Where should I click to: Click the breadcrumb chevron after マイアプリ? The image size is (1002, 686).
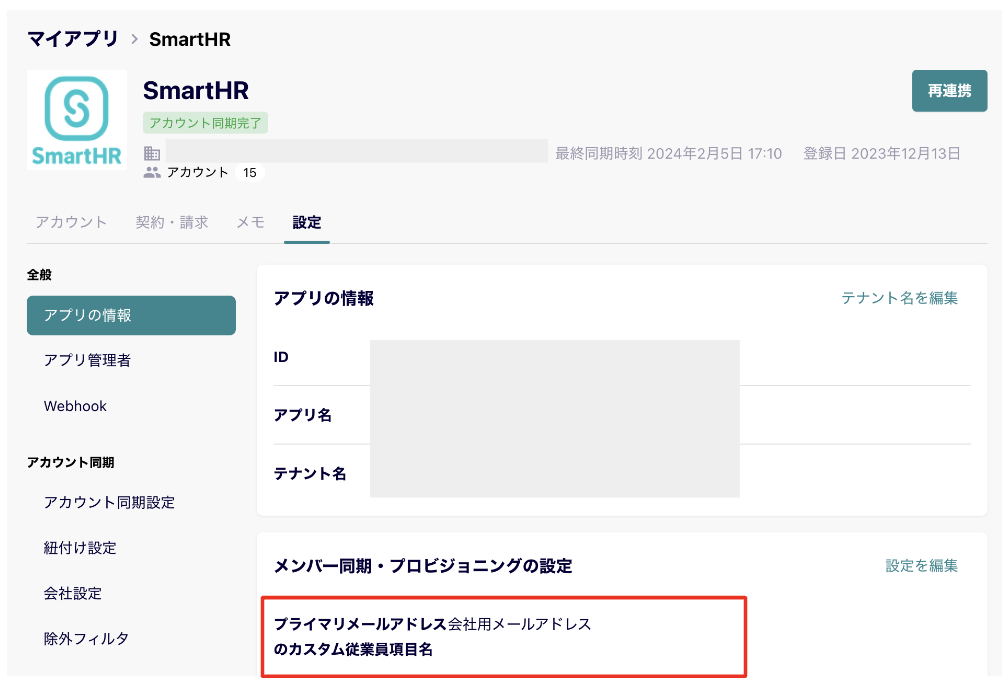tap(134, 39)
